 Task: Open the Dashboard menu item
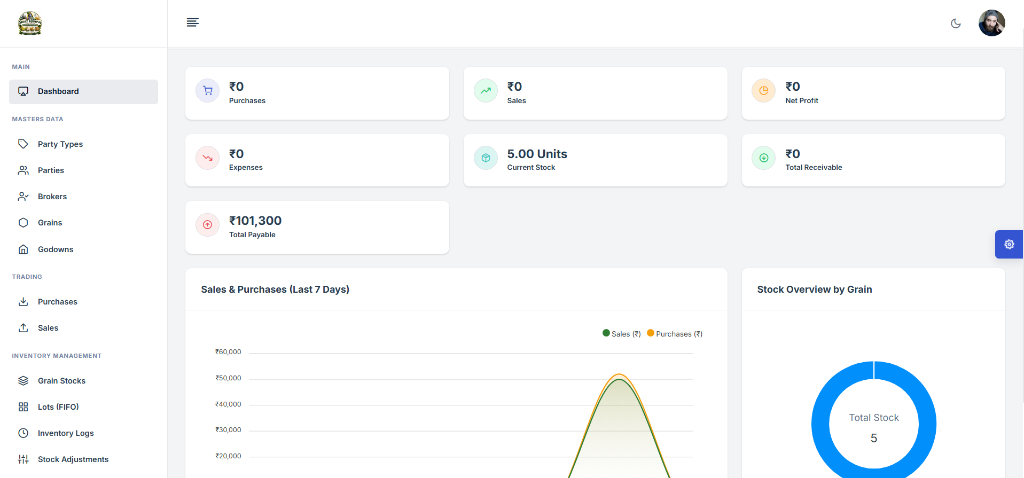[84, 91]
